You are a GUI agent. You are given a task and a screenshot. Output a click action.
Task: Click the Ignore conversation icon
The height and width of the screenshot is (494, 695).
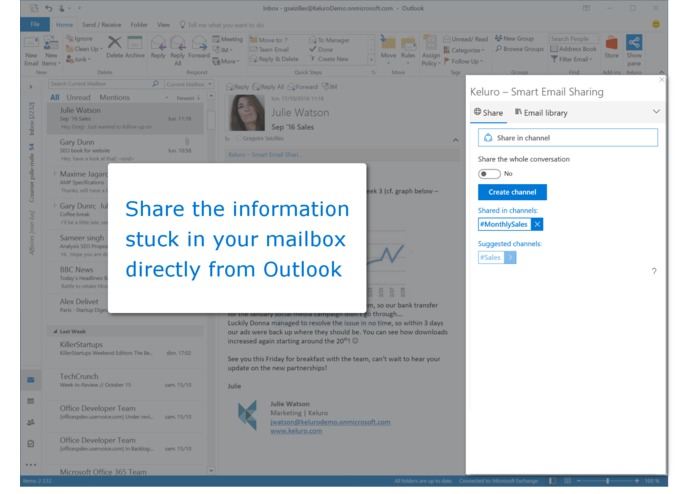(x=79, y=39)
